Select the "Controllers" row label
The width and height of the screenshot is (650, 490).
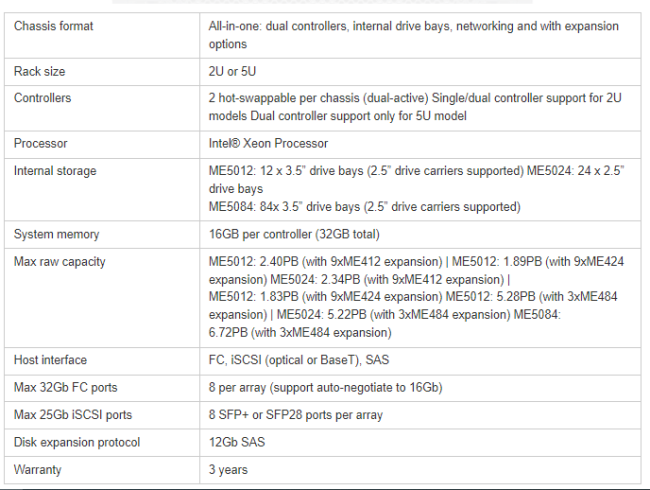click(43, 99)
